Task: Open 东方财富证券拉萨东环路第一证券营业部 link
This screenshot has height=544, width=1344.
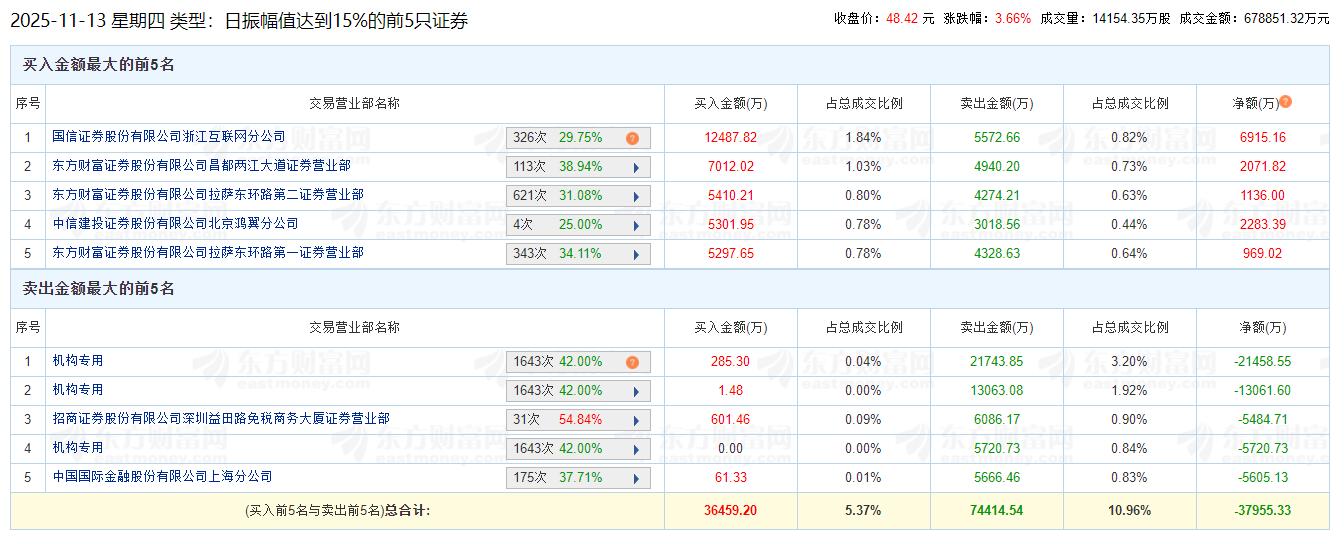Action: click(x=208, y=253)
